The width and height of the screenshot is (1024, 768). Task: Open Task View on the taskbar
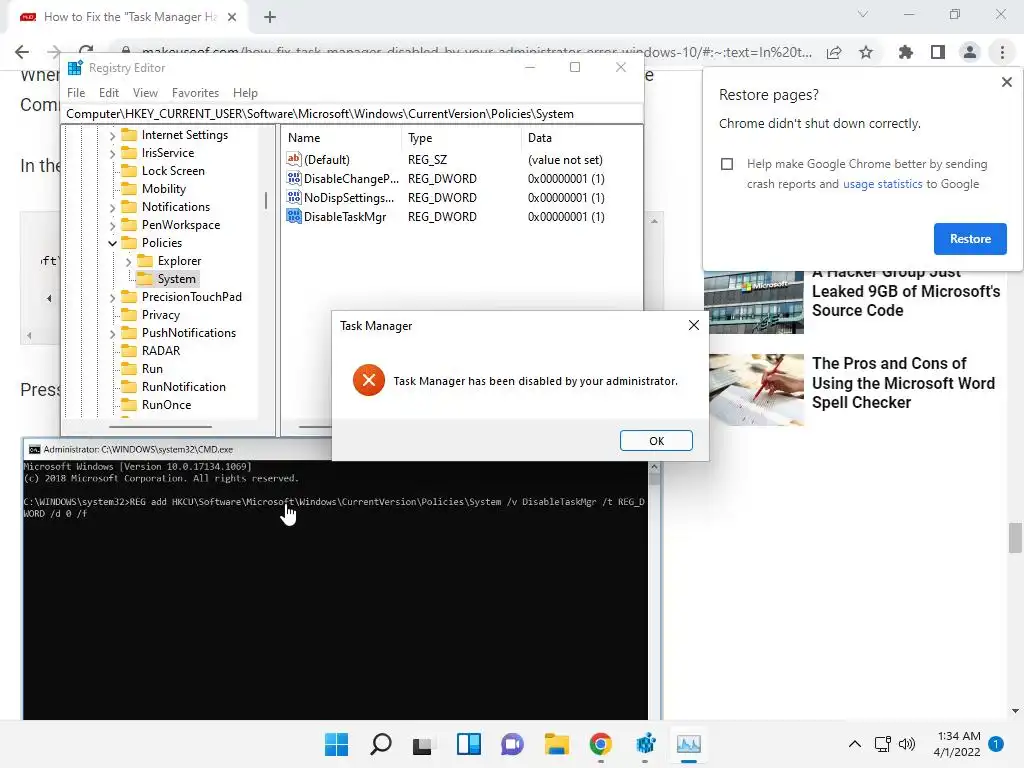(423, 744)
